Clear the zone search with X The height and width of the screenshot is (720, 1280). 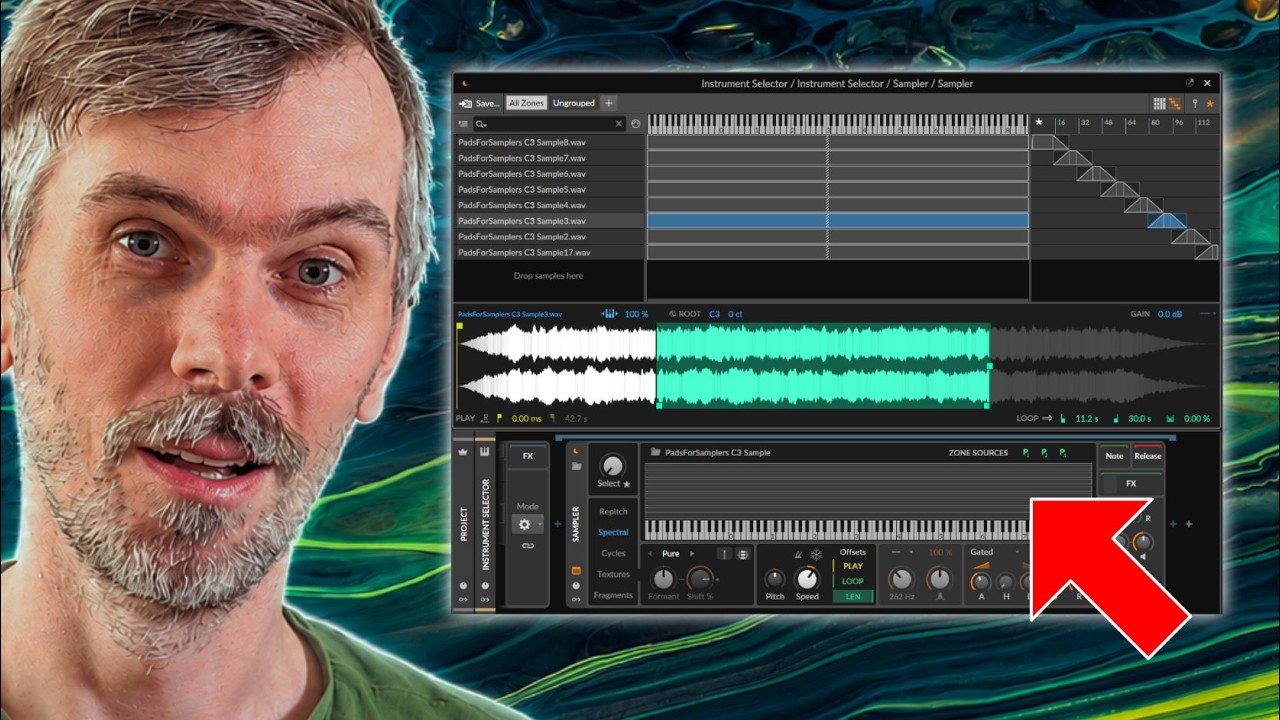click(618, 124)
